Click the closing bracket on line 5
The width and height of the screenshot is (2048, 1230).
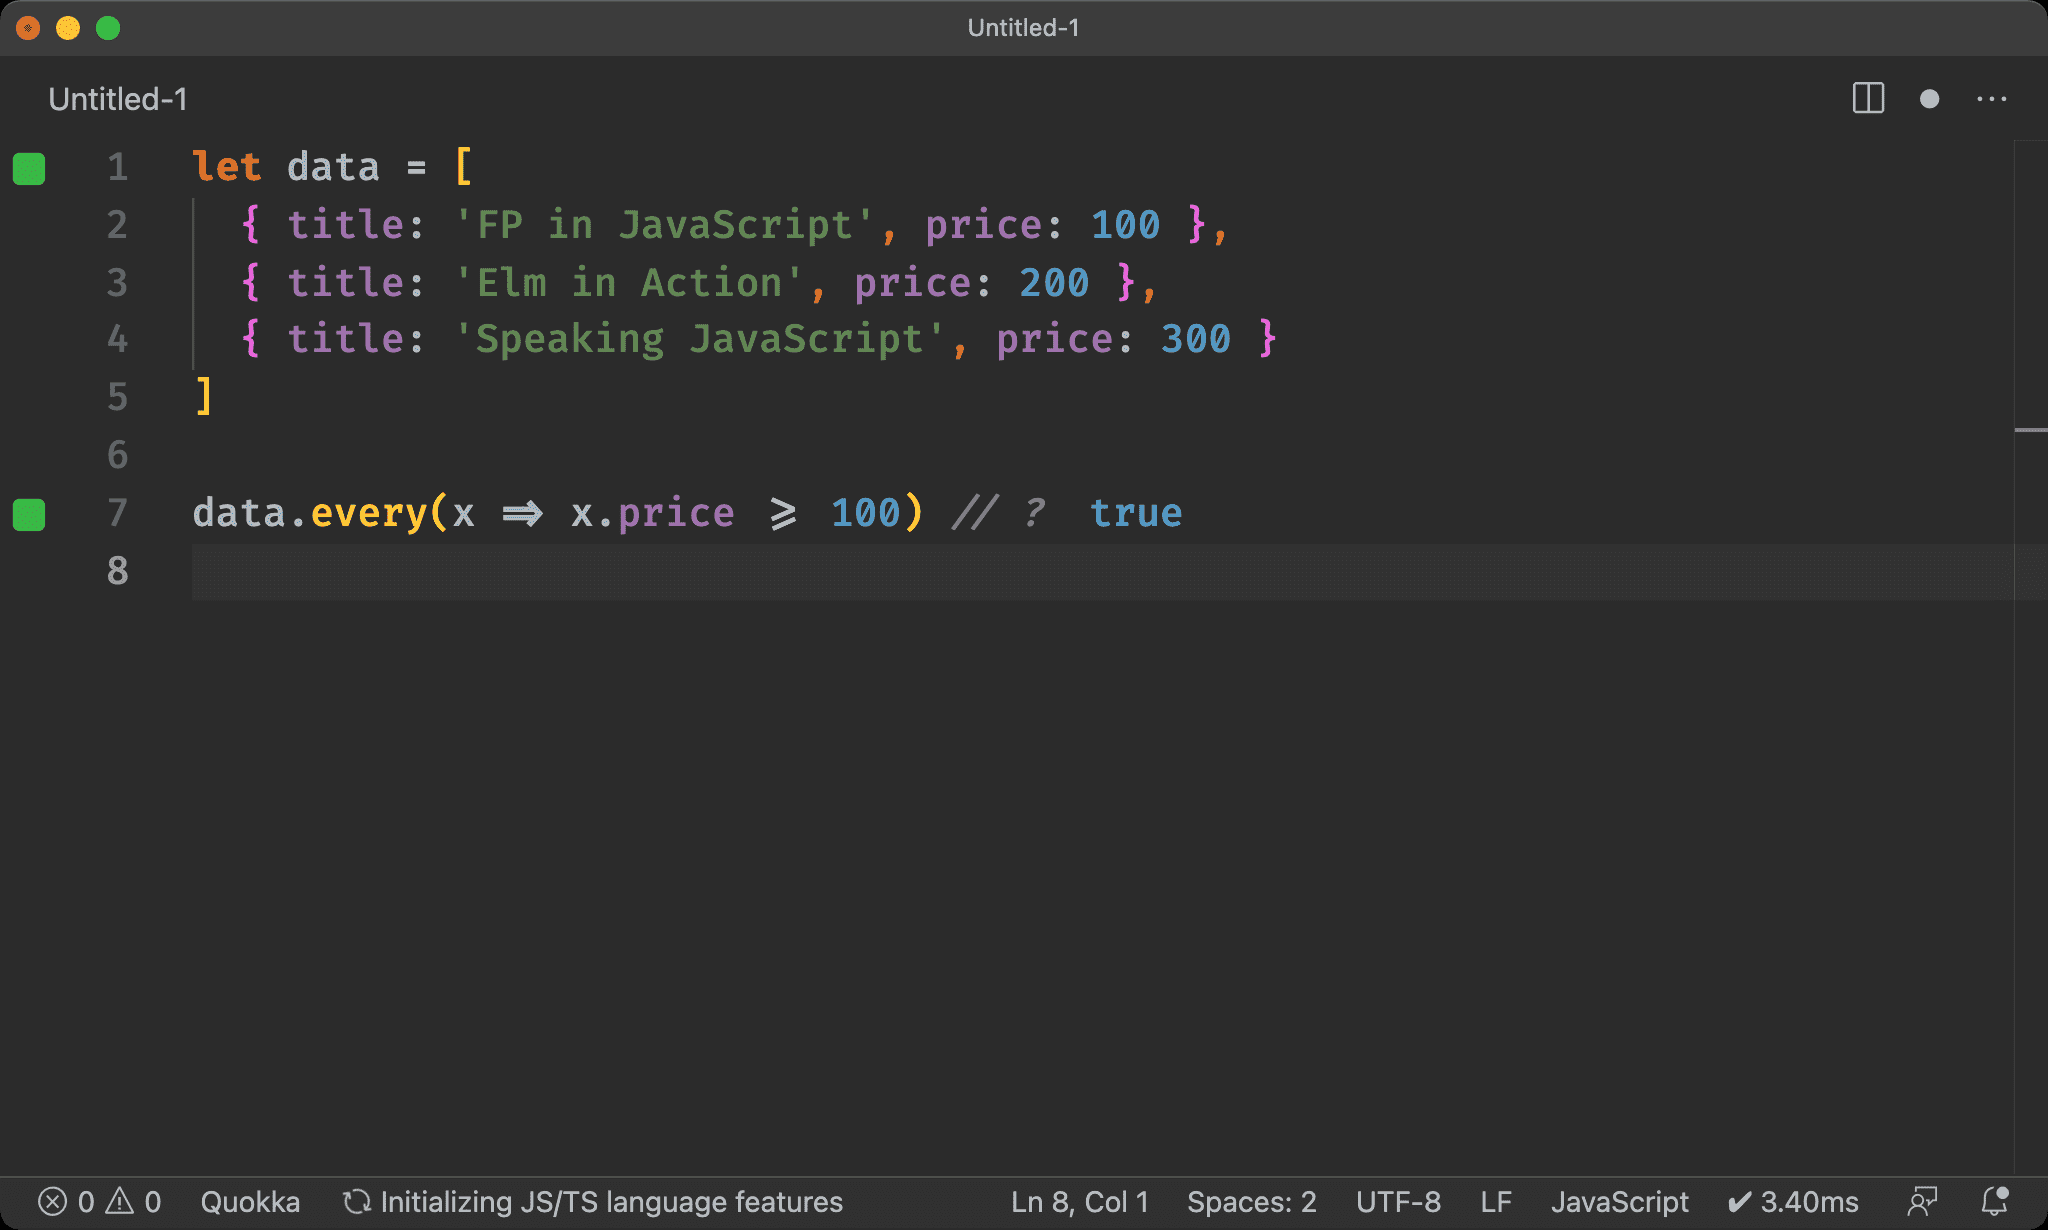pyautogui.click(x=204, y=397)
